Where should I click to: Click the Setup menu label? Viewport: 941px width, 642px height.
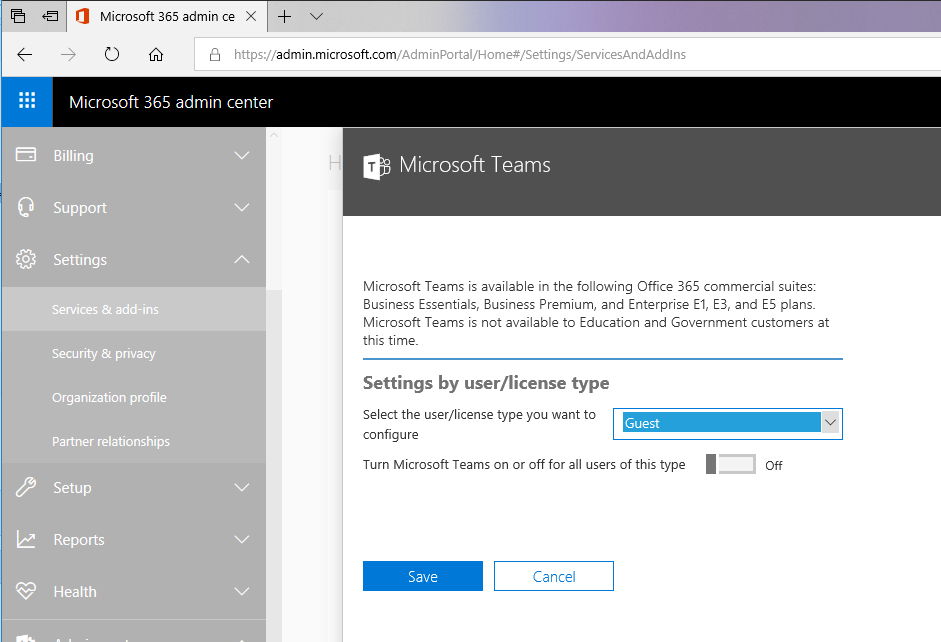pyautogui.click(x=72, y=487)
